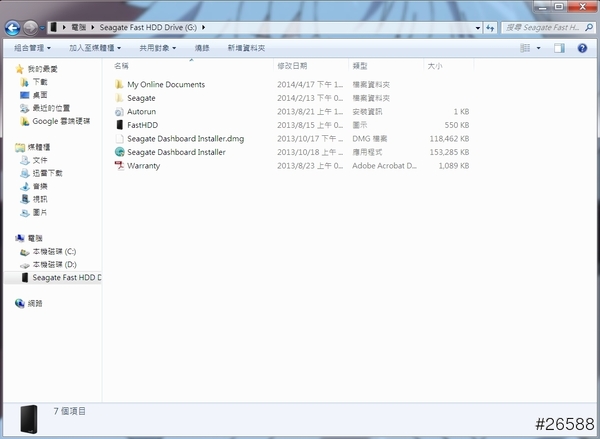Open 桌面 in favorites
Viewport: 600px width, 439px height.
40,95
